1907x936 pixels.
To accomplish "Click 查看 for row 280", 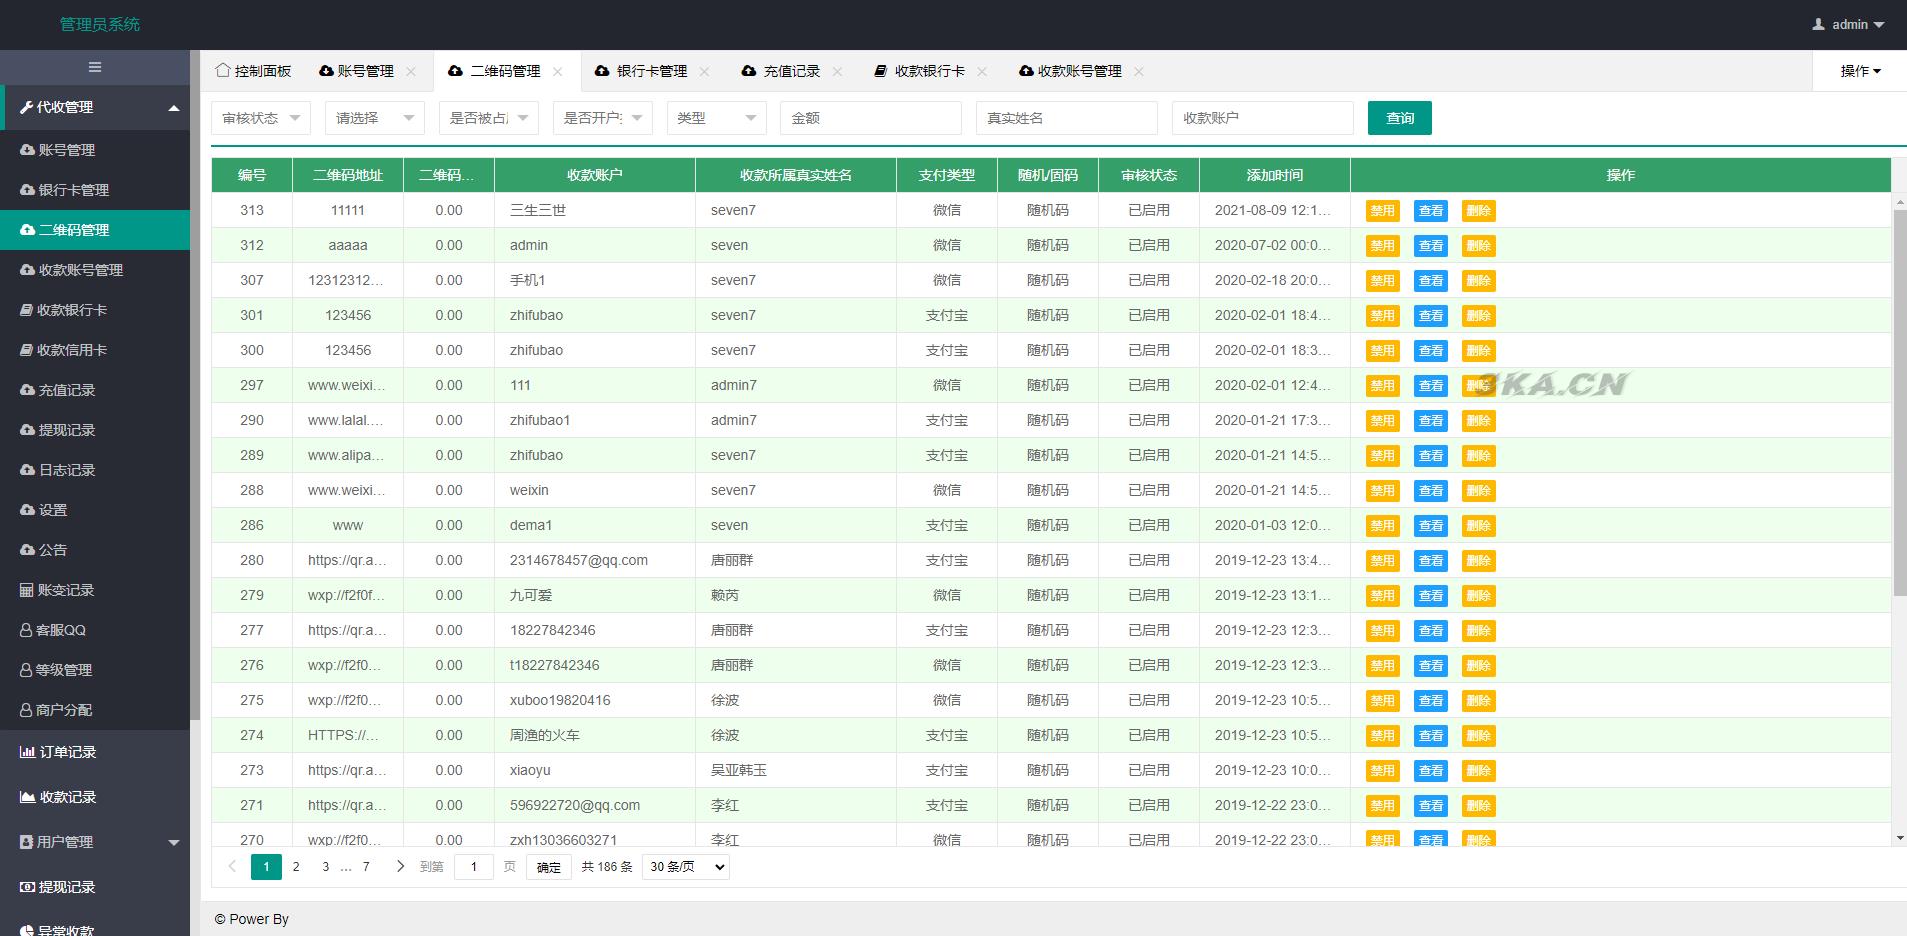I will tap(1431, 561).
